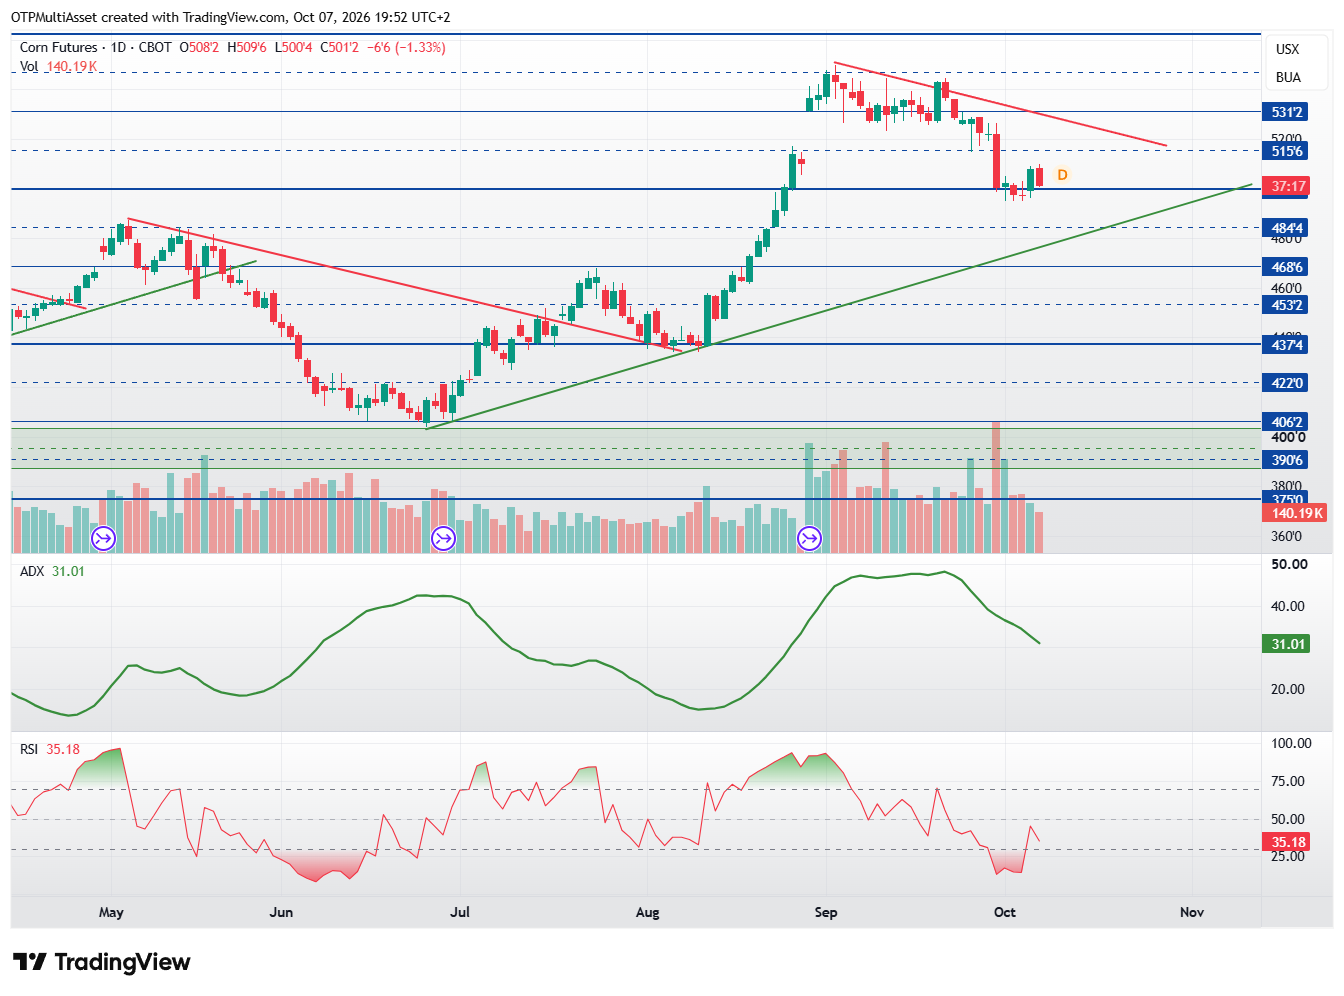Screen dimensions: 1344x996
Task: Click the Jun label on time axis
Action: click(281, 912)
